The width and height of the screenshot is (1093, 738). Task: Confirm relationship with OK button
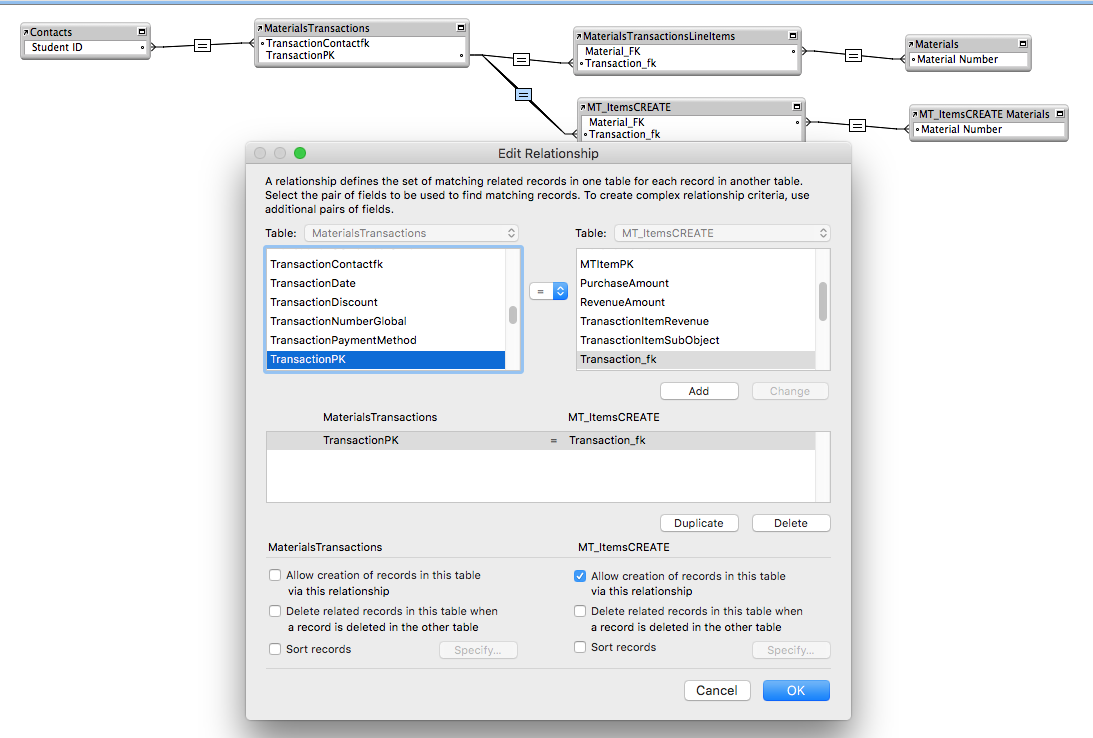pyautogui.click(x=796, y=691)
